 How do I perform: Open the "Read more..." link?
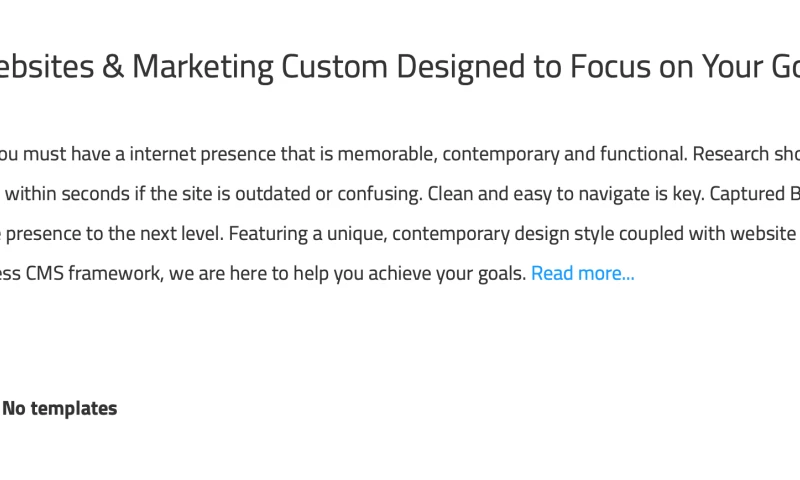pos(582,273)
